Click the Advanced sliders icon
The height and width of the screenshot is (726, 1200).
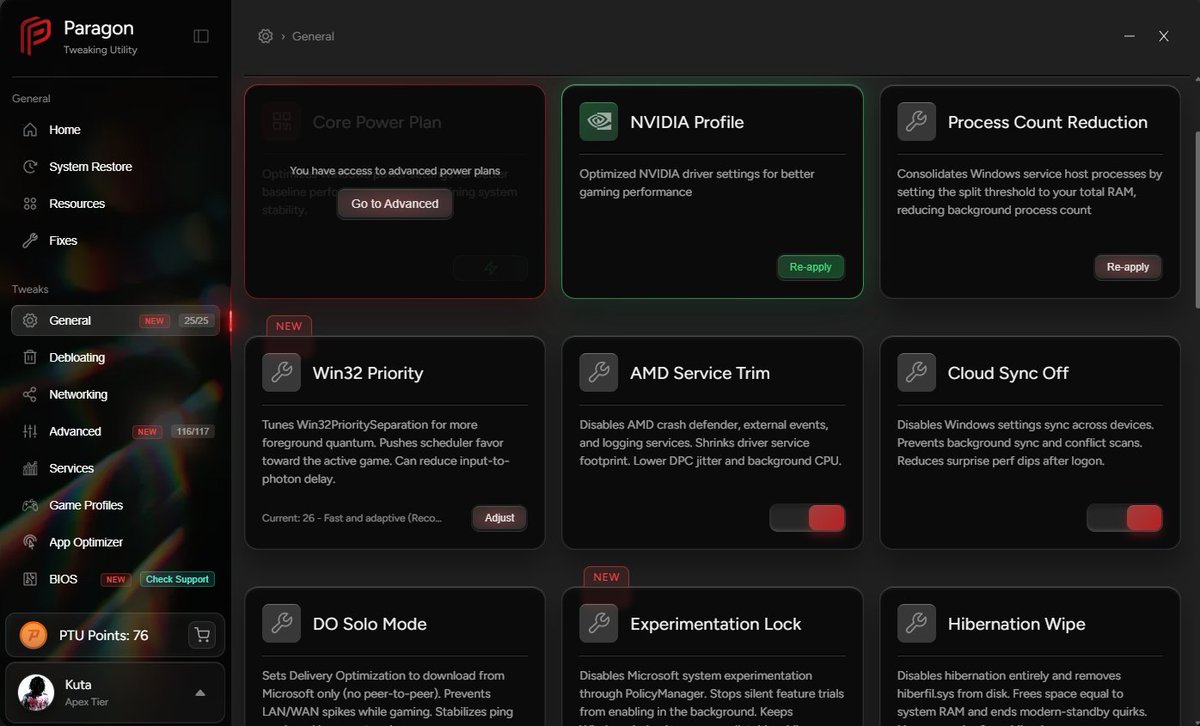pyautogui.click(x=30, y=432)
